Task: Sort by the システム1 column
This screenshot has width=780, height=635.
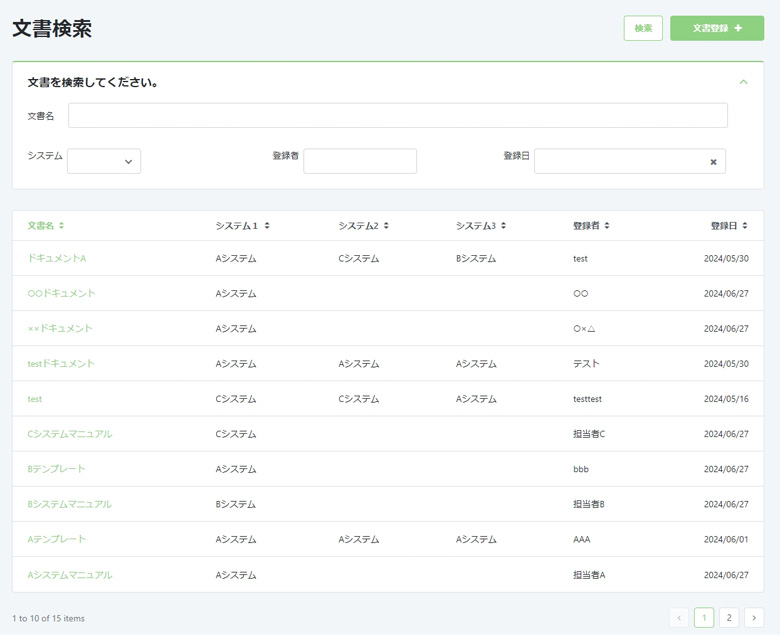Action: coord(242,226)
